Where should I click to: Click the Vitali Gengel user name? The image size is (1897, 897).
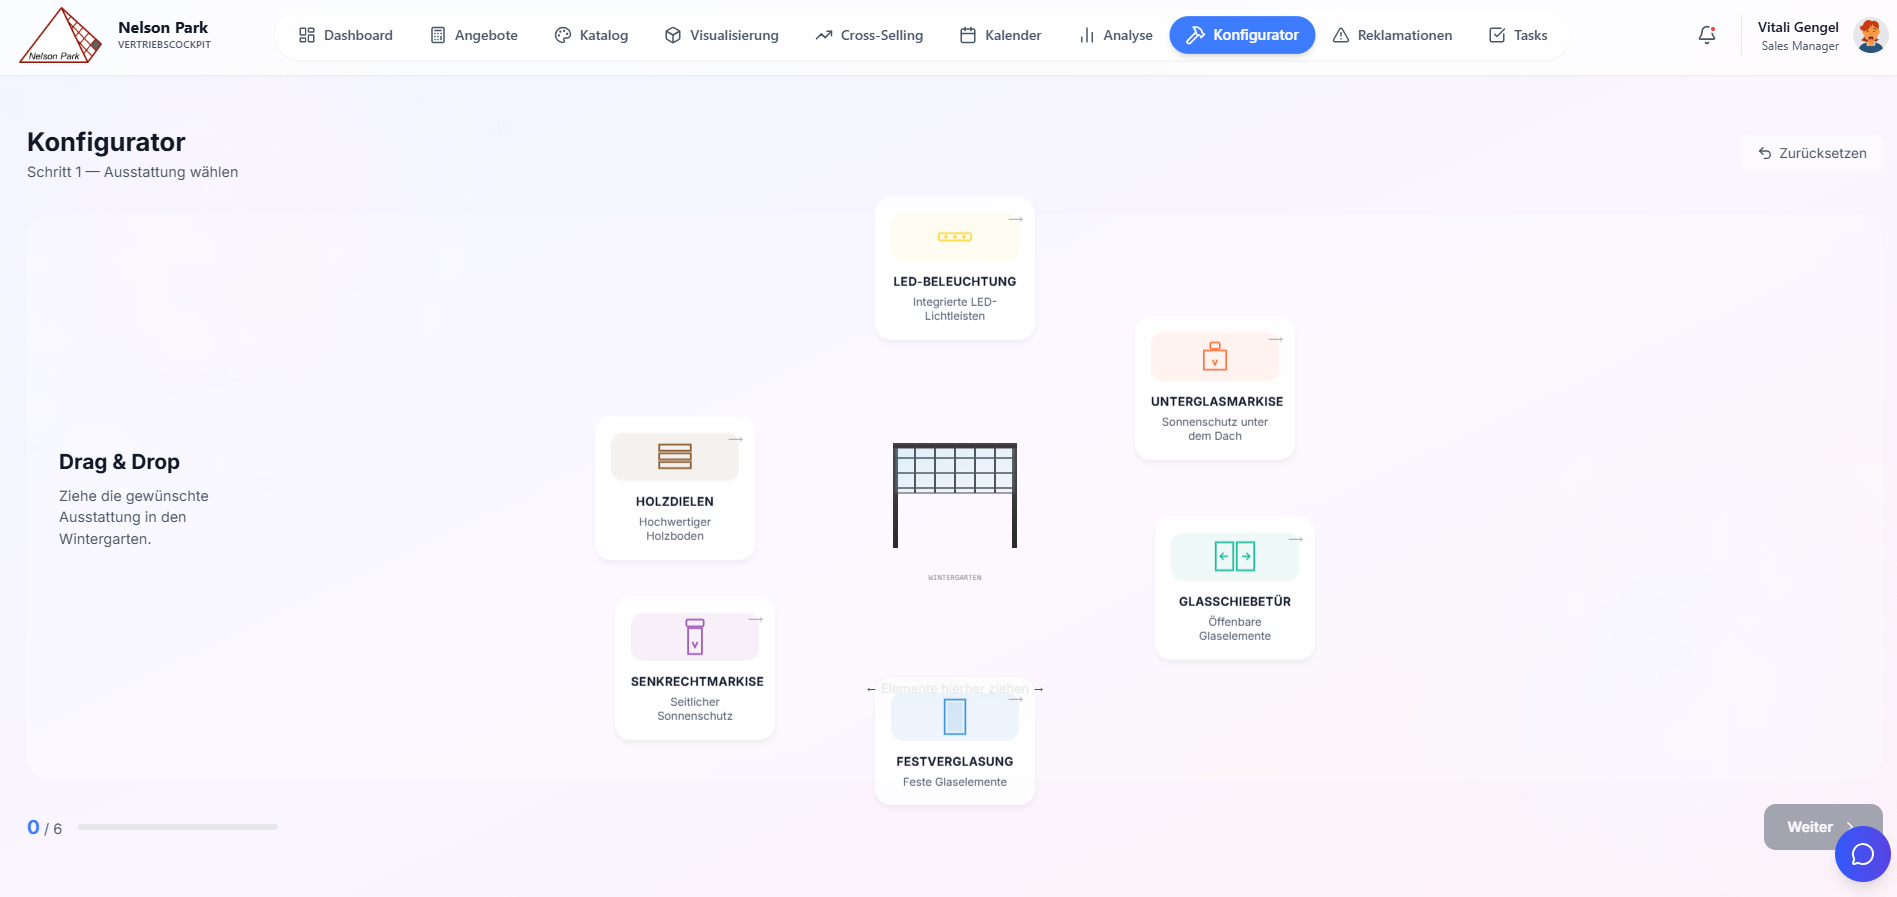1798,27
